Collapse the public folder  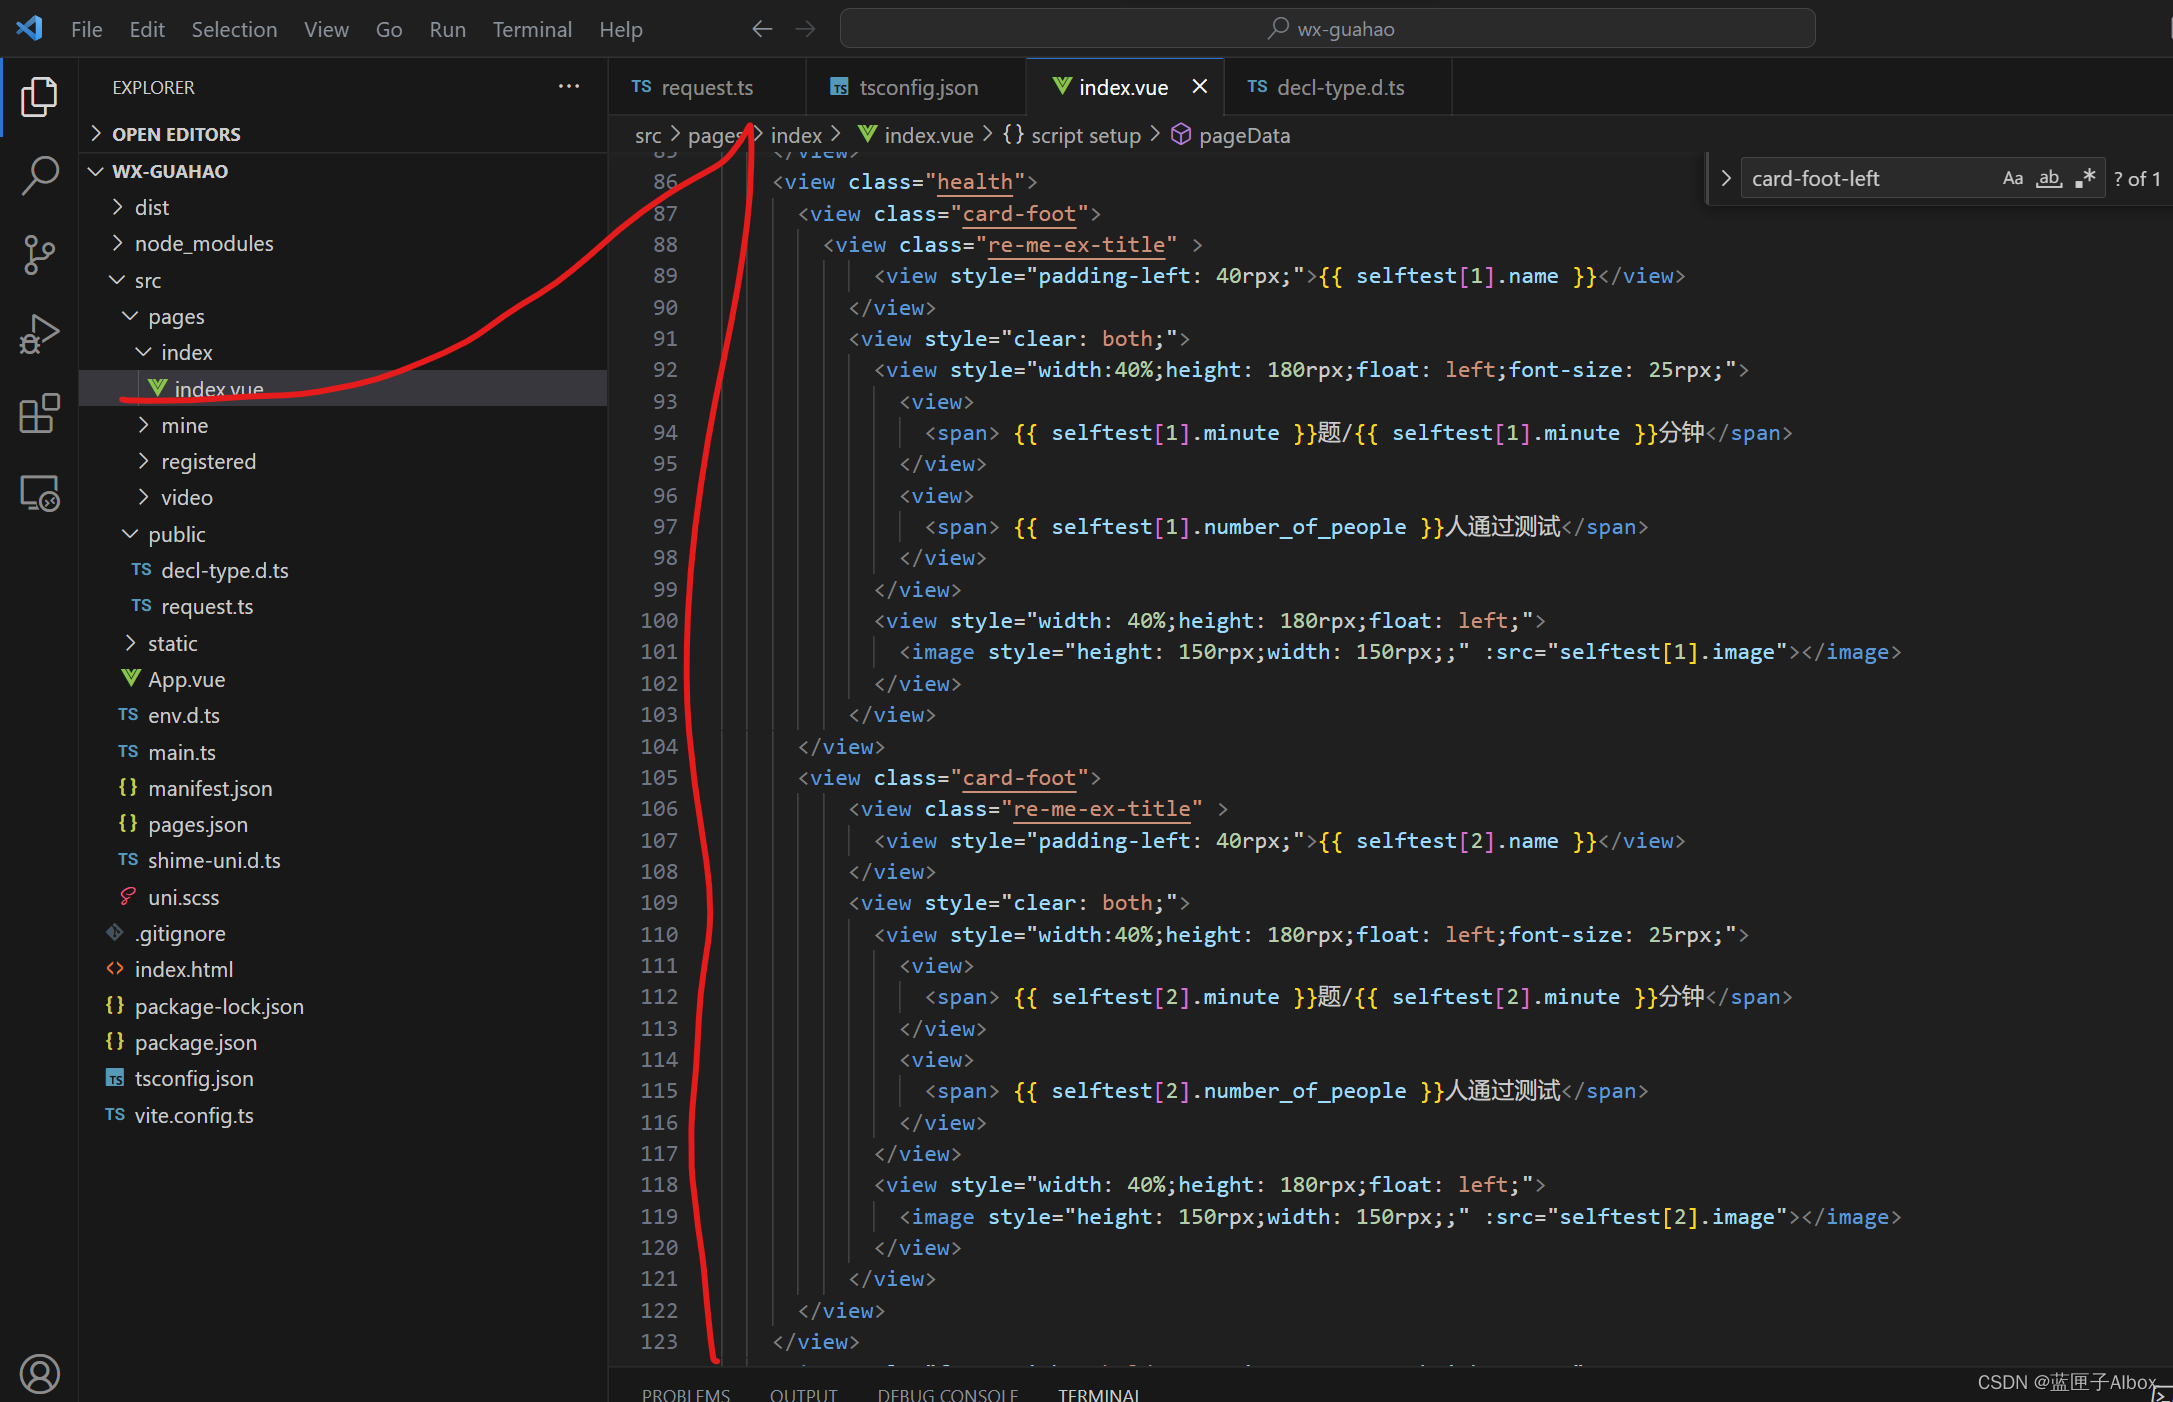tap(176, 535)
